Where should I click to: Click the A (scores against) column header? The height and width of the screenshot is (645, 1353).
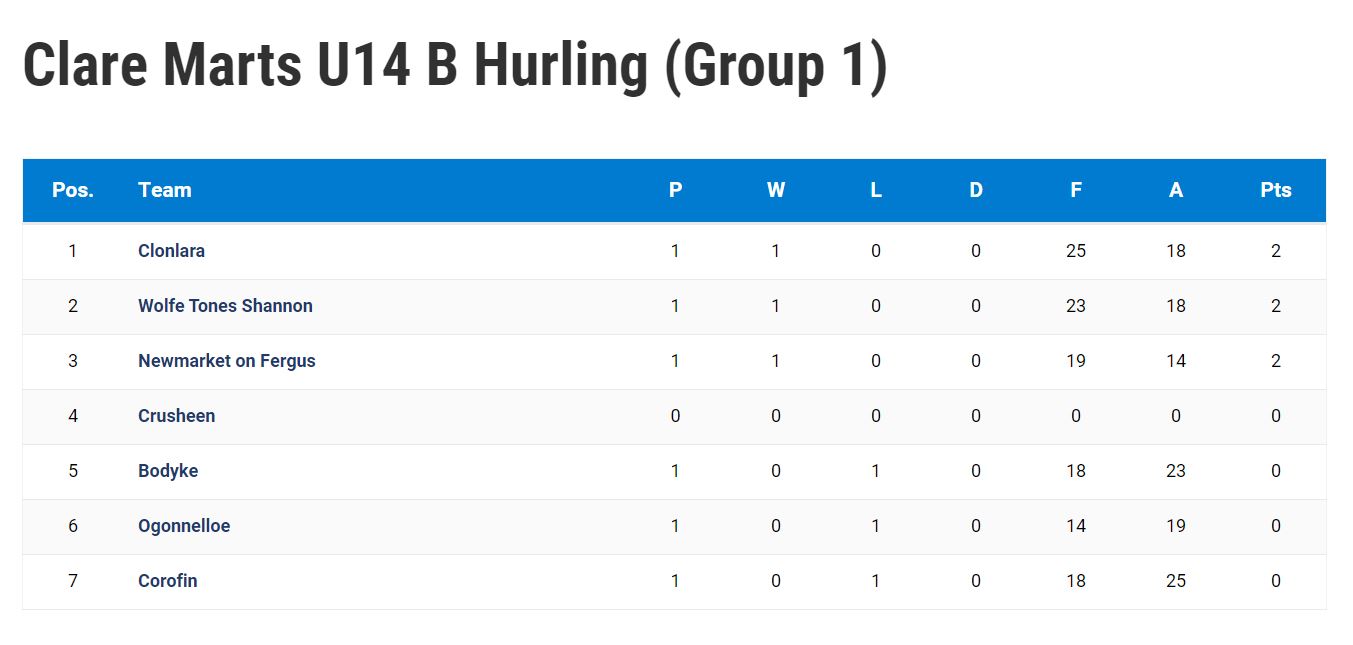(x=1176, y=190)
